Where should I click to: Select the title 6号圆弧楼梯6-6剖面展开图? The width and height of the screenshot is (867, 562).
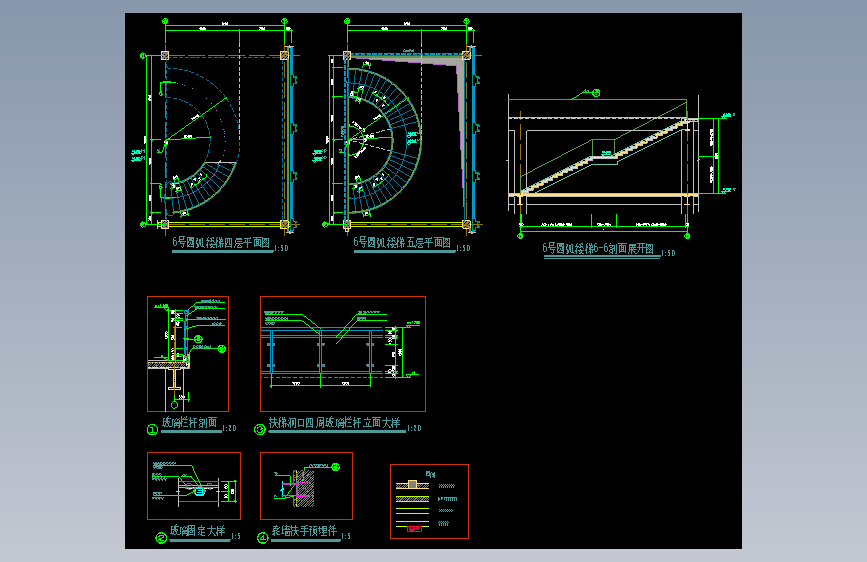coord(598,248)
